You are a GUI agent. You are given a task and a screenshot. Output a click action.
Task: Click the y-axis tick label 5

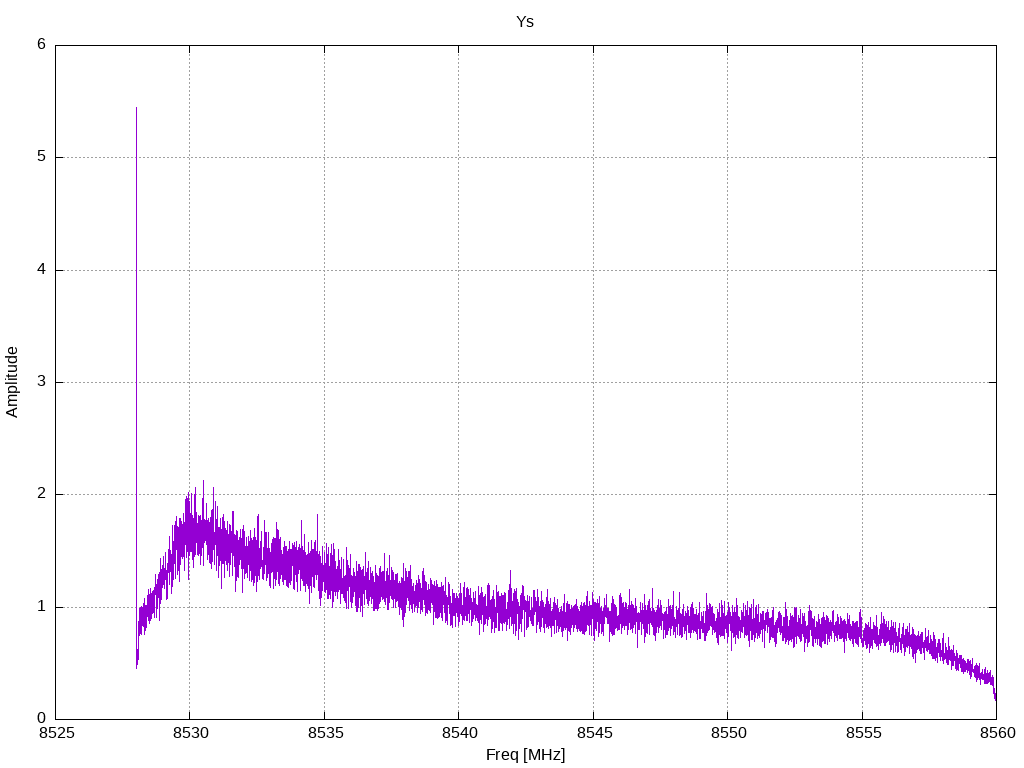42,157
